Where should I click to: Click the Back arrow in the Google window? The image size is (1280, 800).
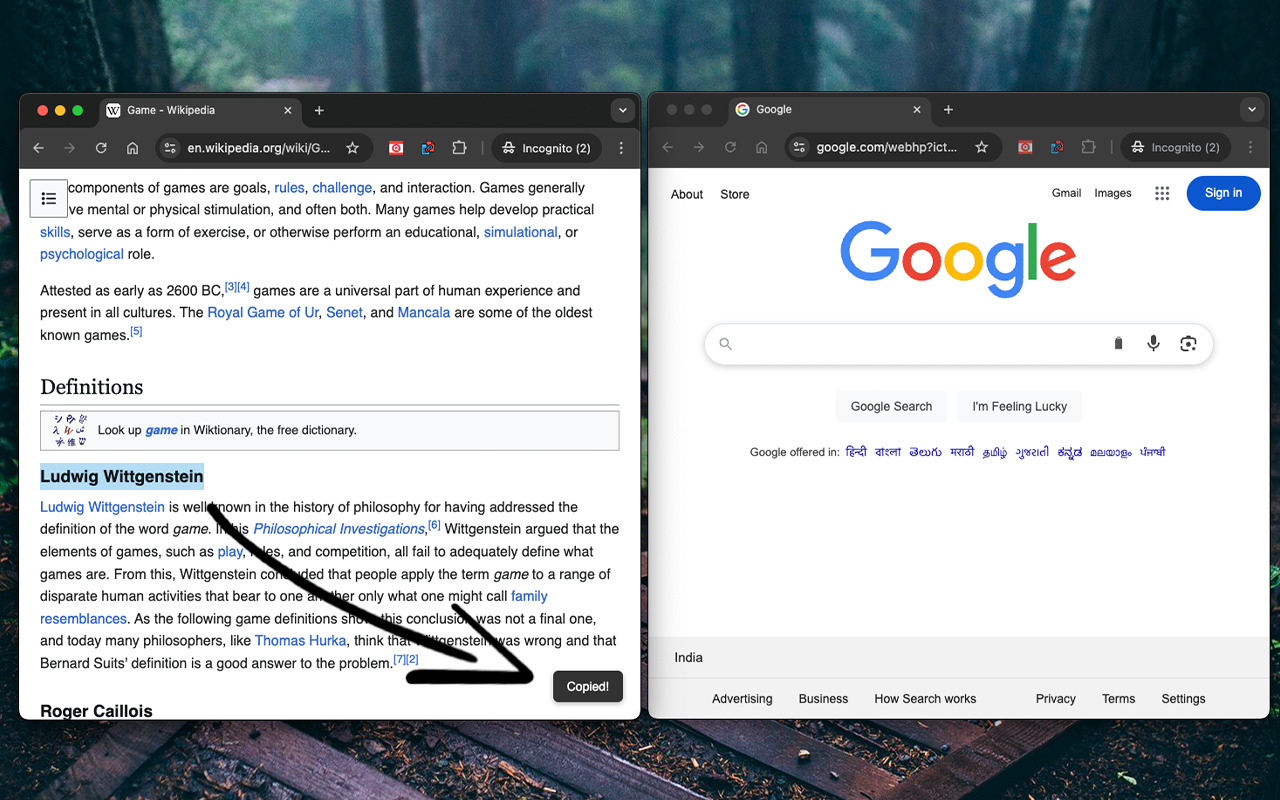click(667, 147)
